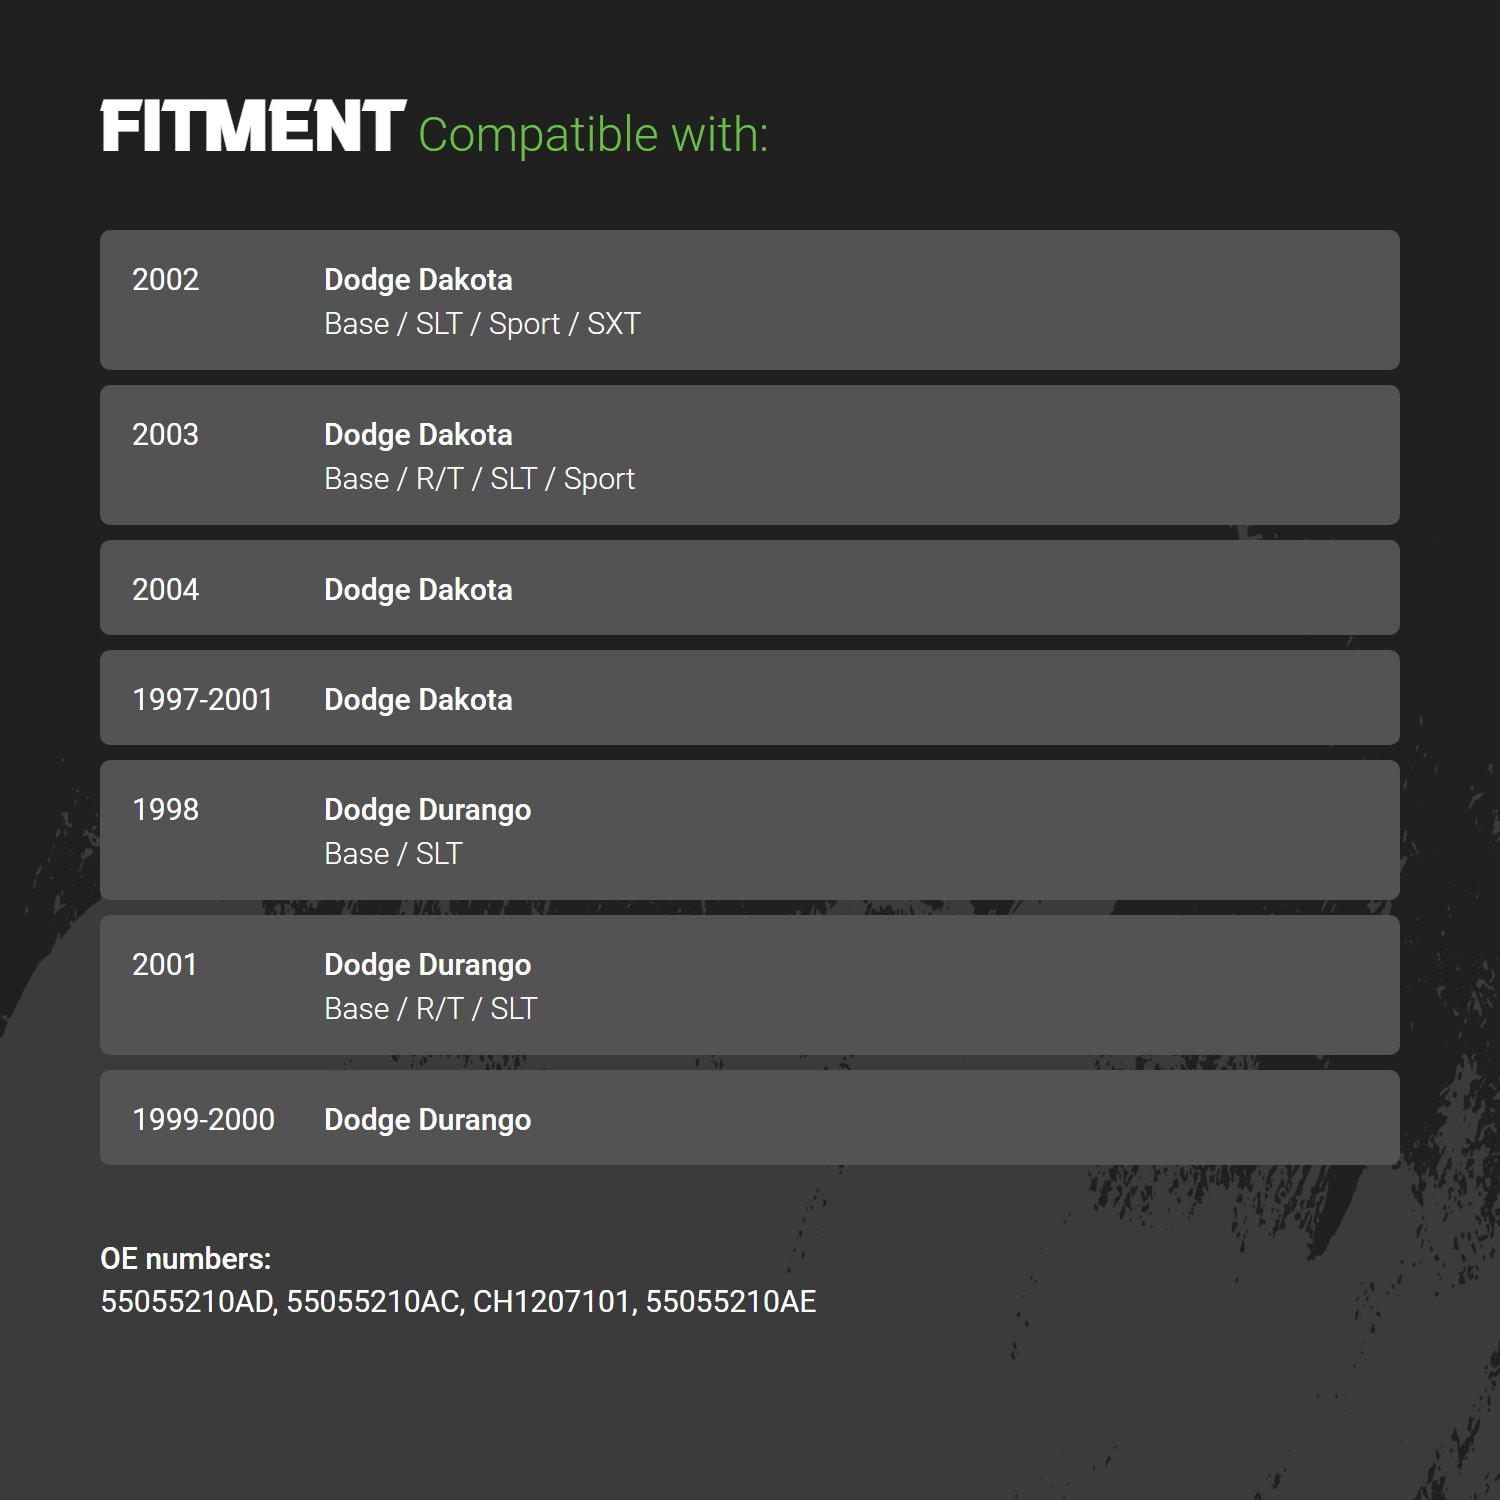
Task: Click the Base / SLT / Sport / SXT trims
Action: pyautogui.click(x=482, y=324)
